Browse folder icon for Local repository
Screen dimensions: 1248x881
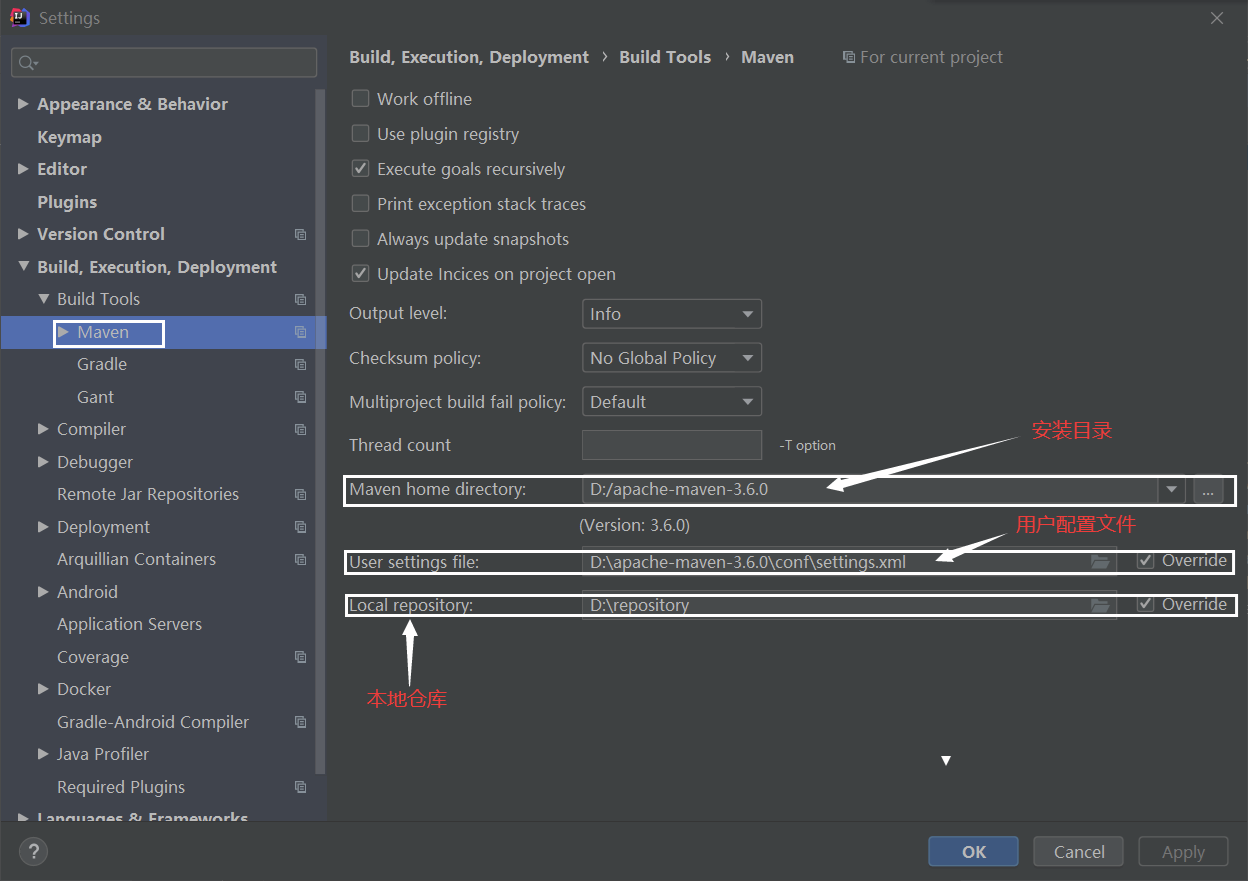(x=1100, y=605)
